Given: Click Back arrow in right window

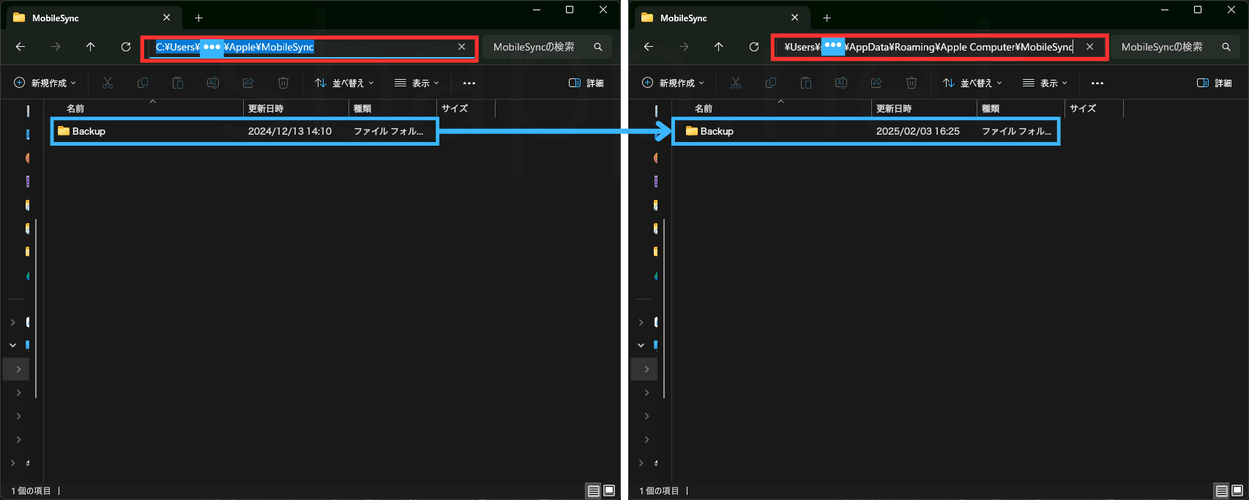Looking at the screenshot, I should tap(648, 47).
